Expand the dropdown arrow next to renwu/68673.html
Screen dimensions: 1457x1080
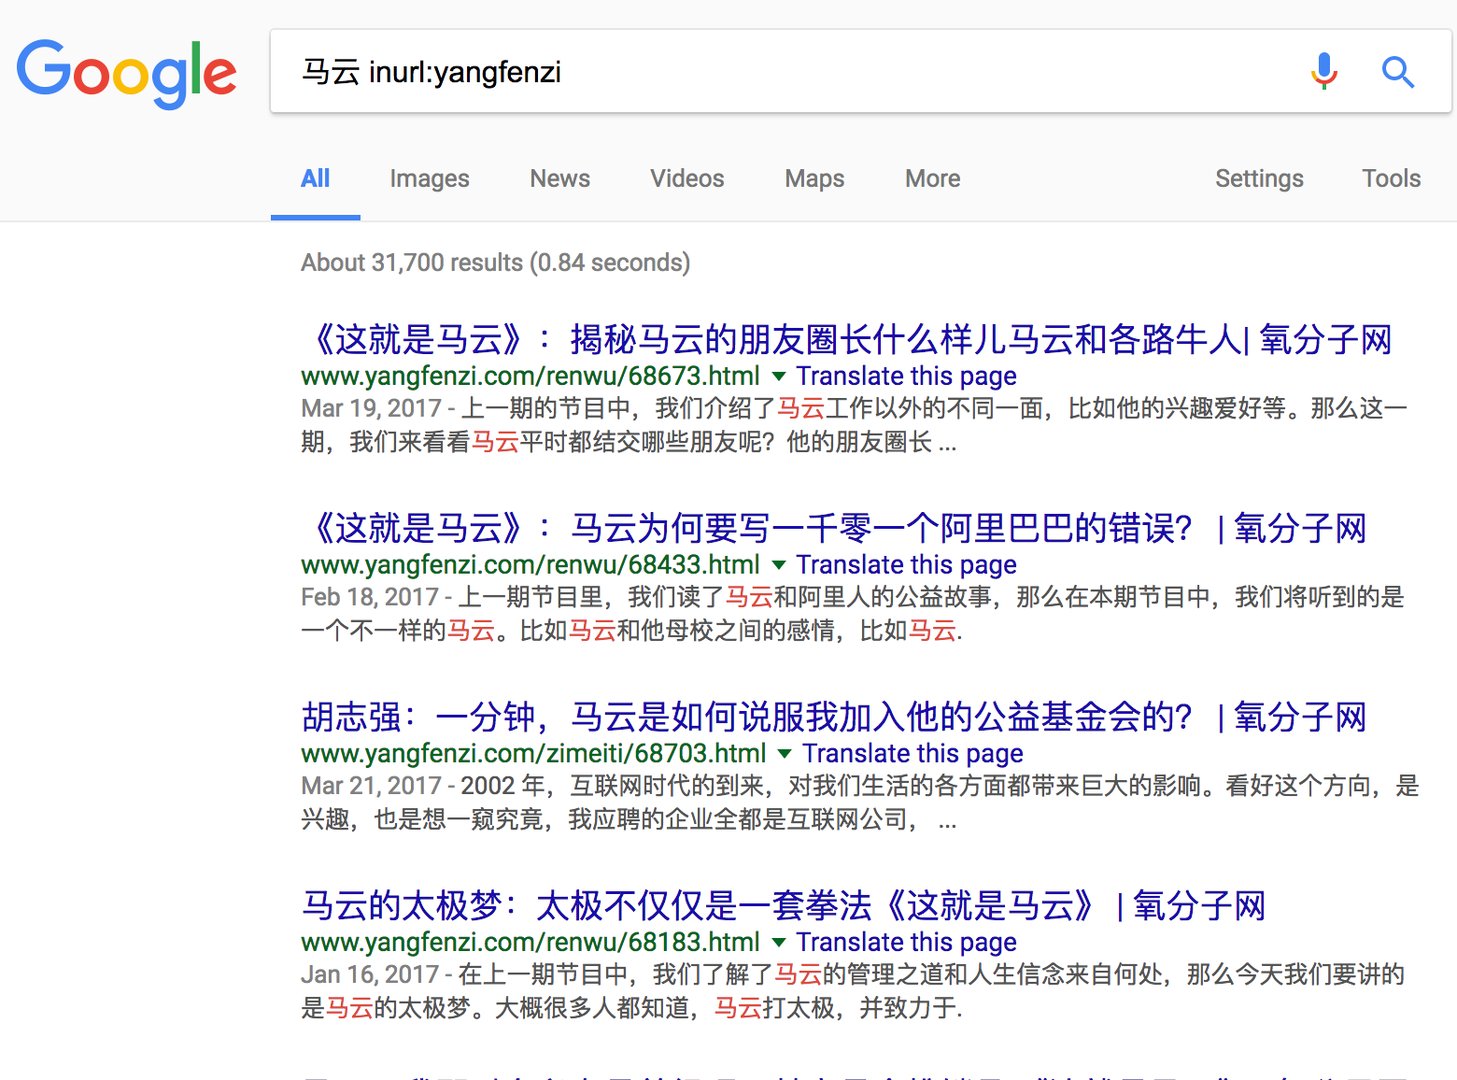pyautogui.click(x=779, y=376)
